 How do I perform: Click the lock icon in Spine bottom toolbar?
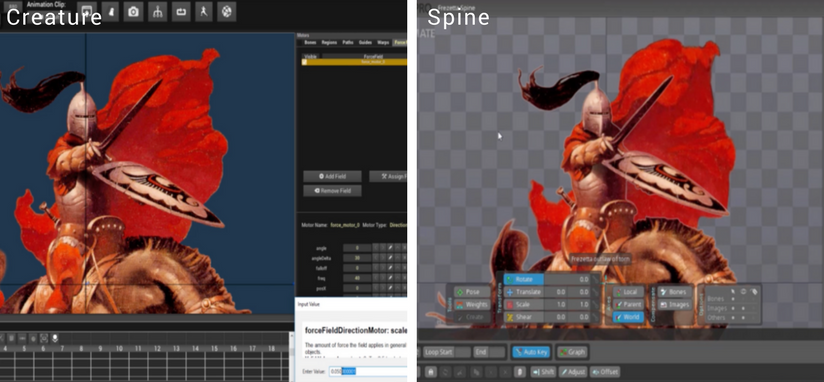coord(430,372)
